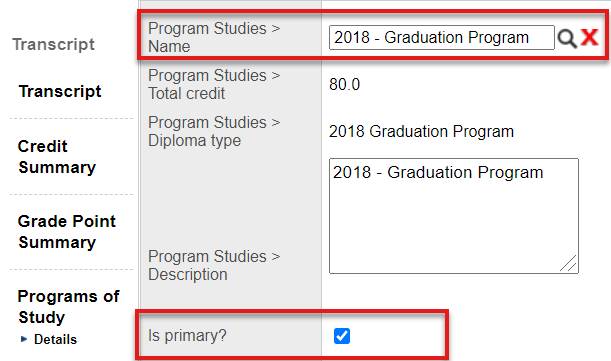Screen dimensions: 611x361
Task: Click the Details sub-item link
Action: point(55,339)
